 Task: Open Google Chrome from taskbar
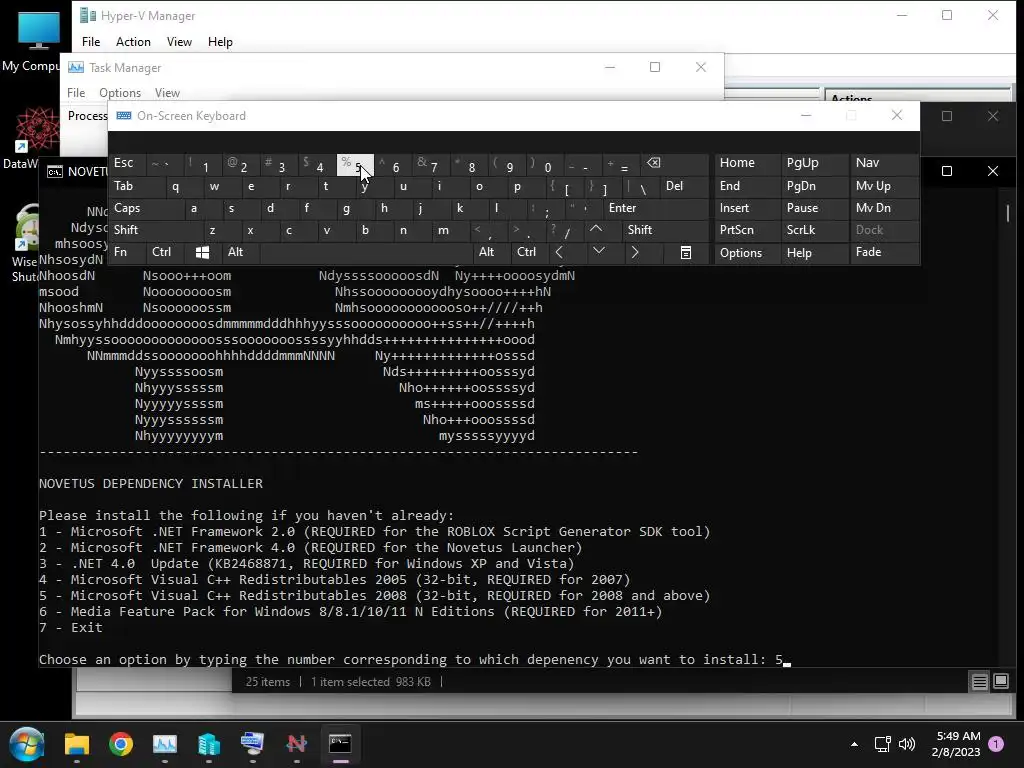tap(121, 744)
